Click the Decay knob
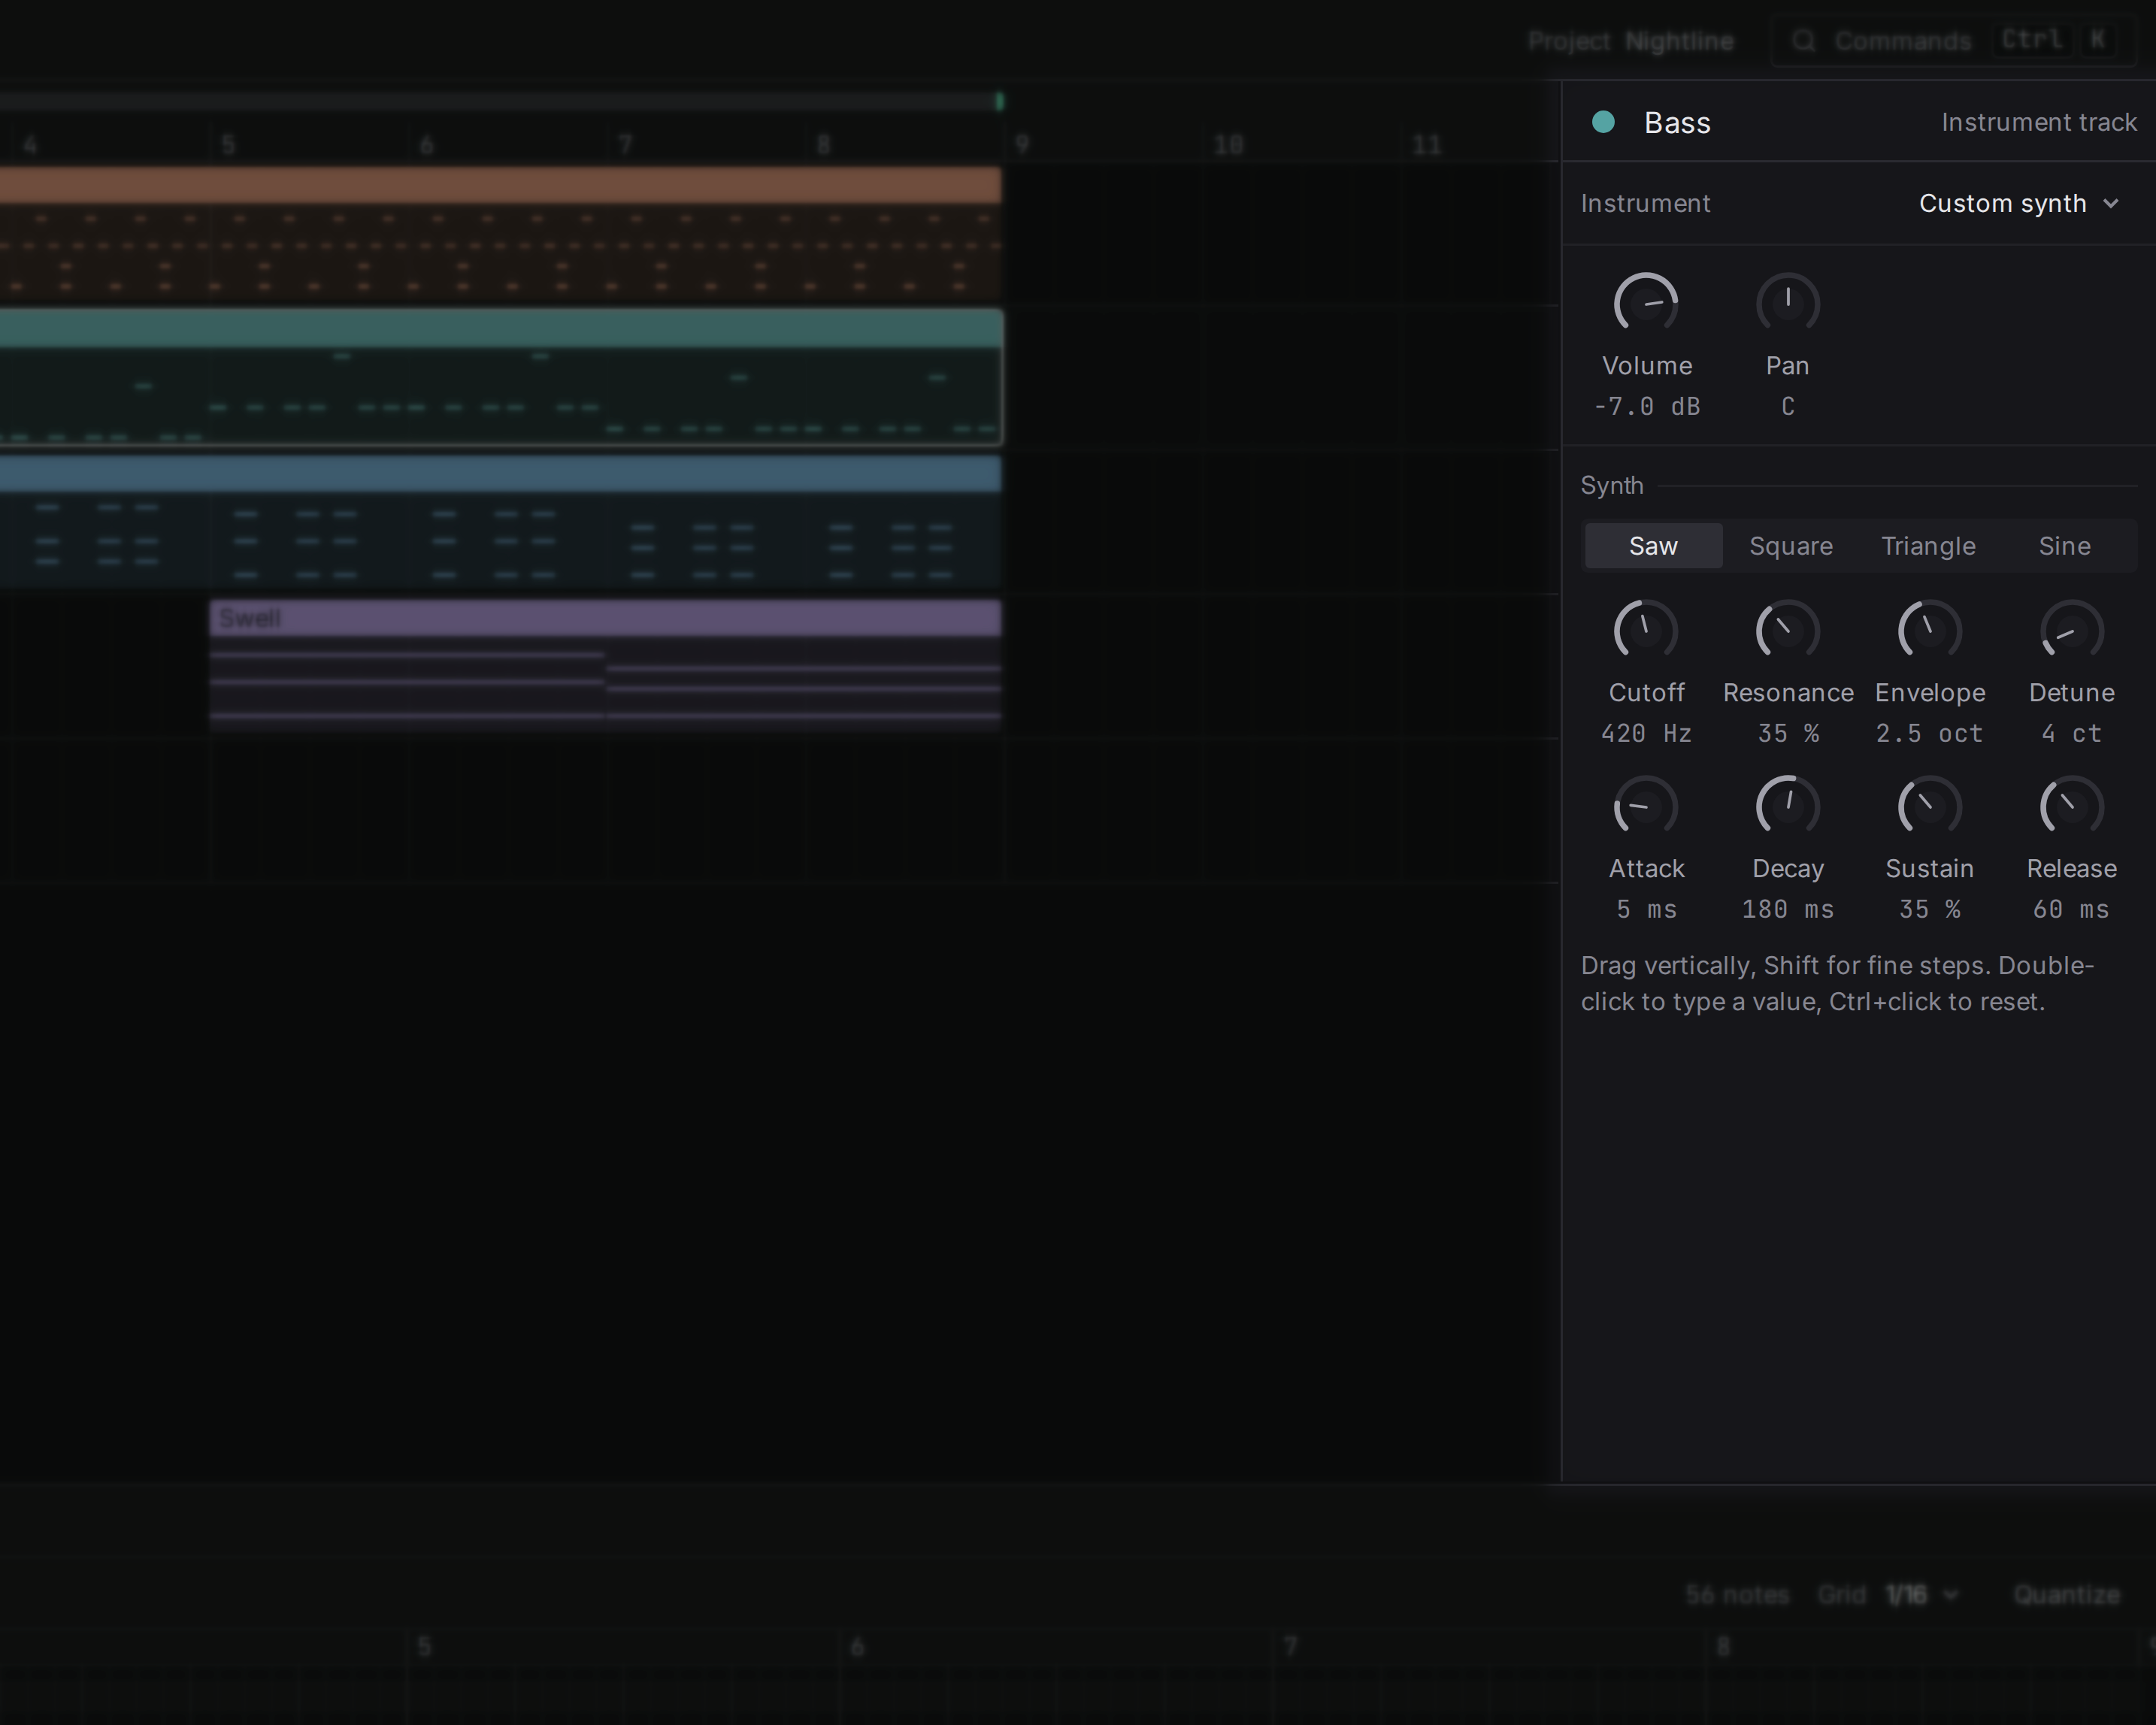This screenshot has height=1725, width=2156. tap(1788, 806)
